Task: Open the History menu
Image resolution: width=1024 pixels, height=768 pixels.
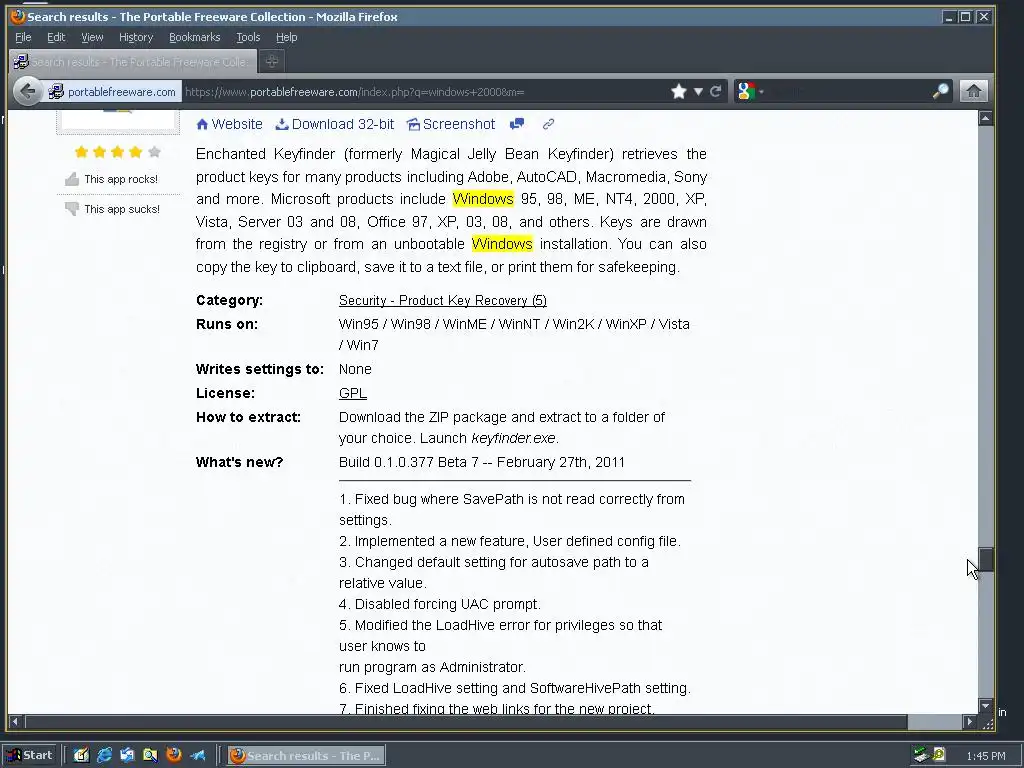Action: coord(136,37)
